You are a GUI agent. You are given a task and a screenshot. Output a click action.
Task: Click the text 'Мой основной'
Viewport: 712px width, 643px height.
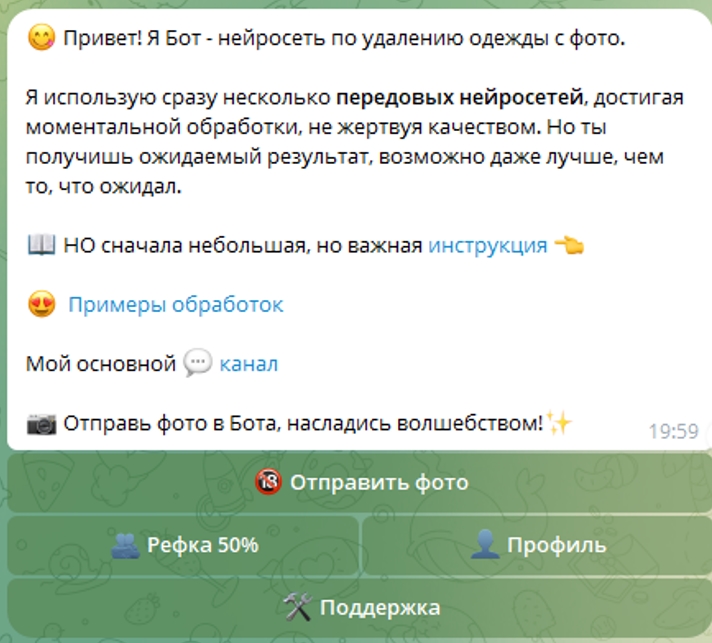tap(101, 364)
